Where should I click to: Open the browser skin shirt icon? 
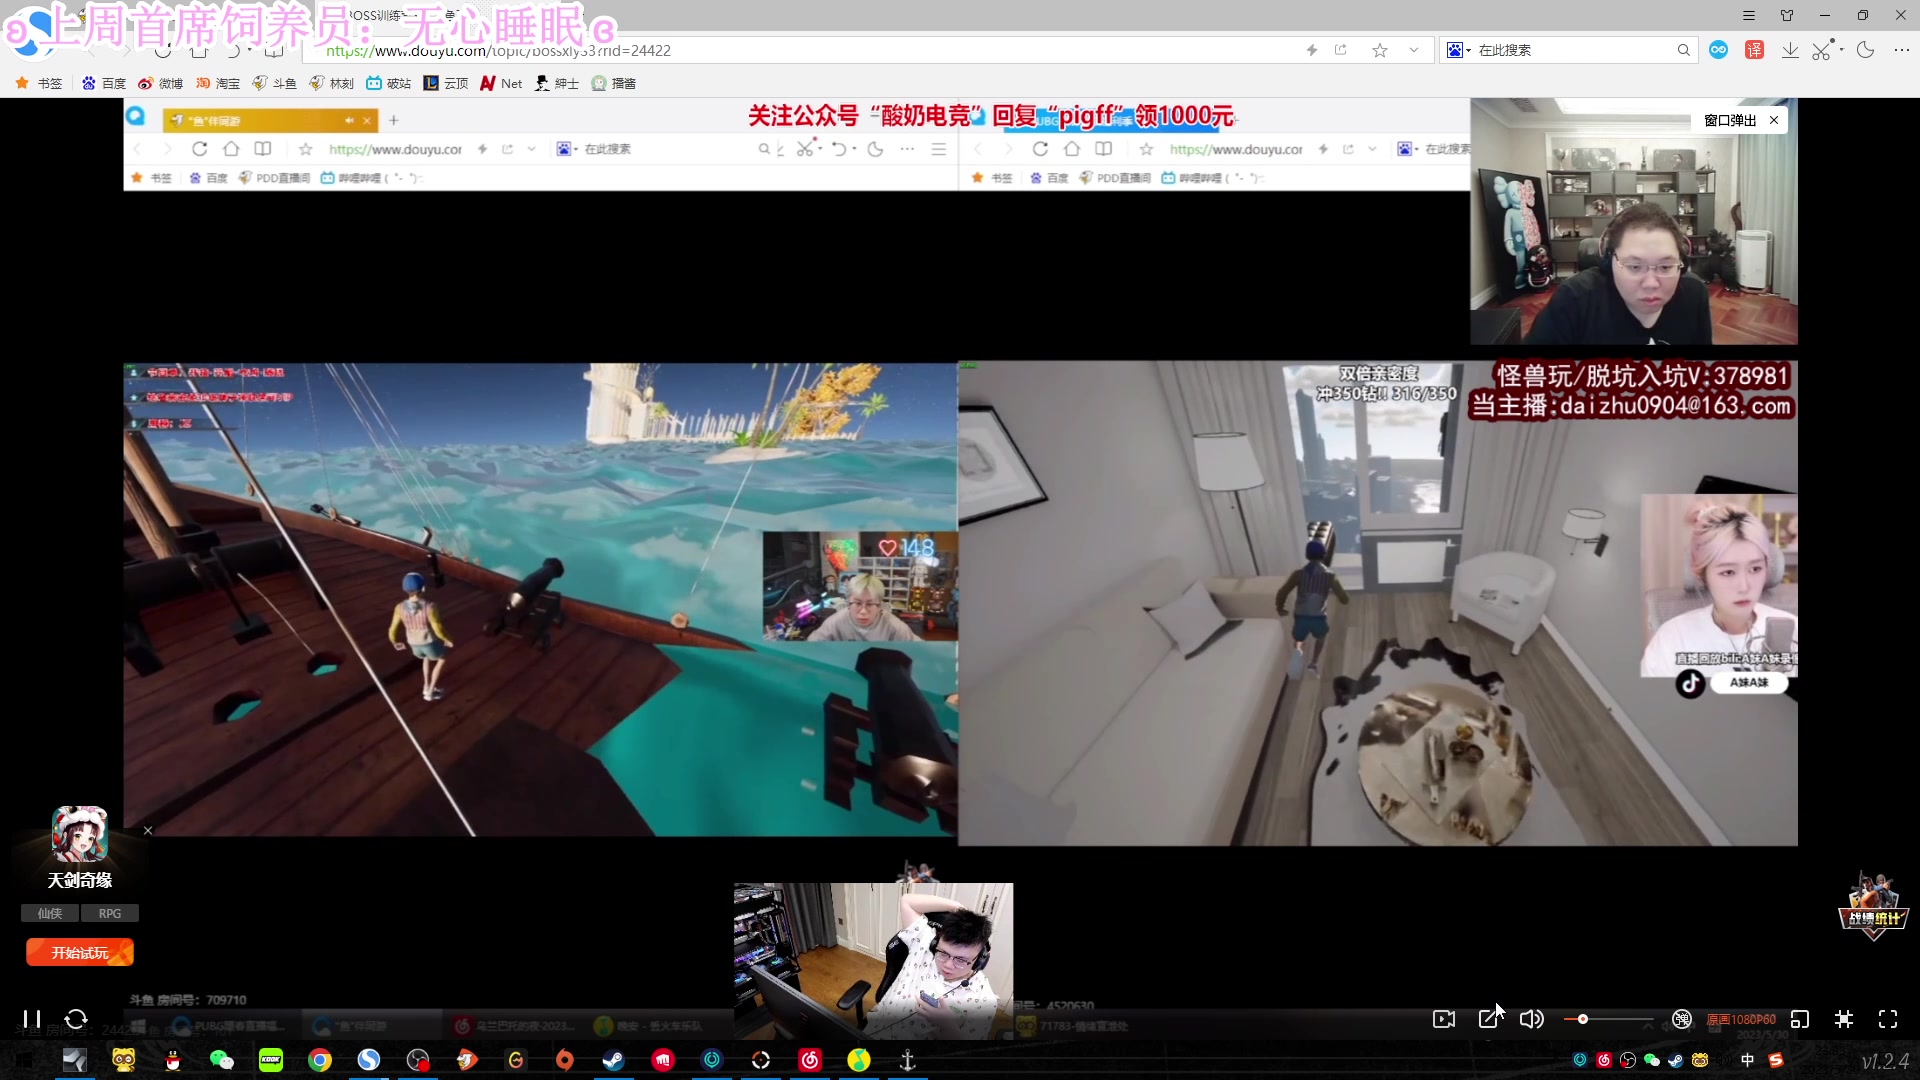pos(1787,15)
